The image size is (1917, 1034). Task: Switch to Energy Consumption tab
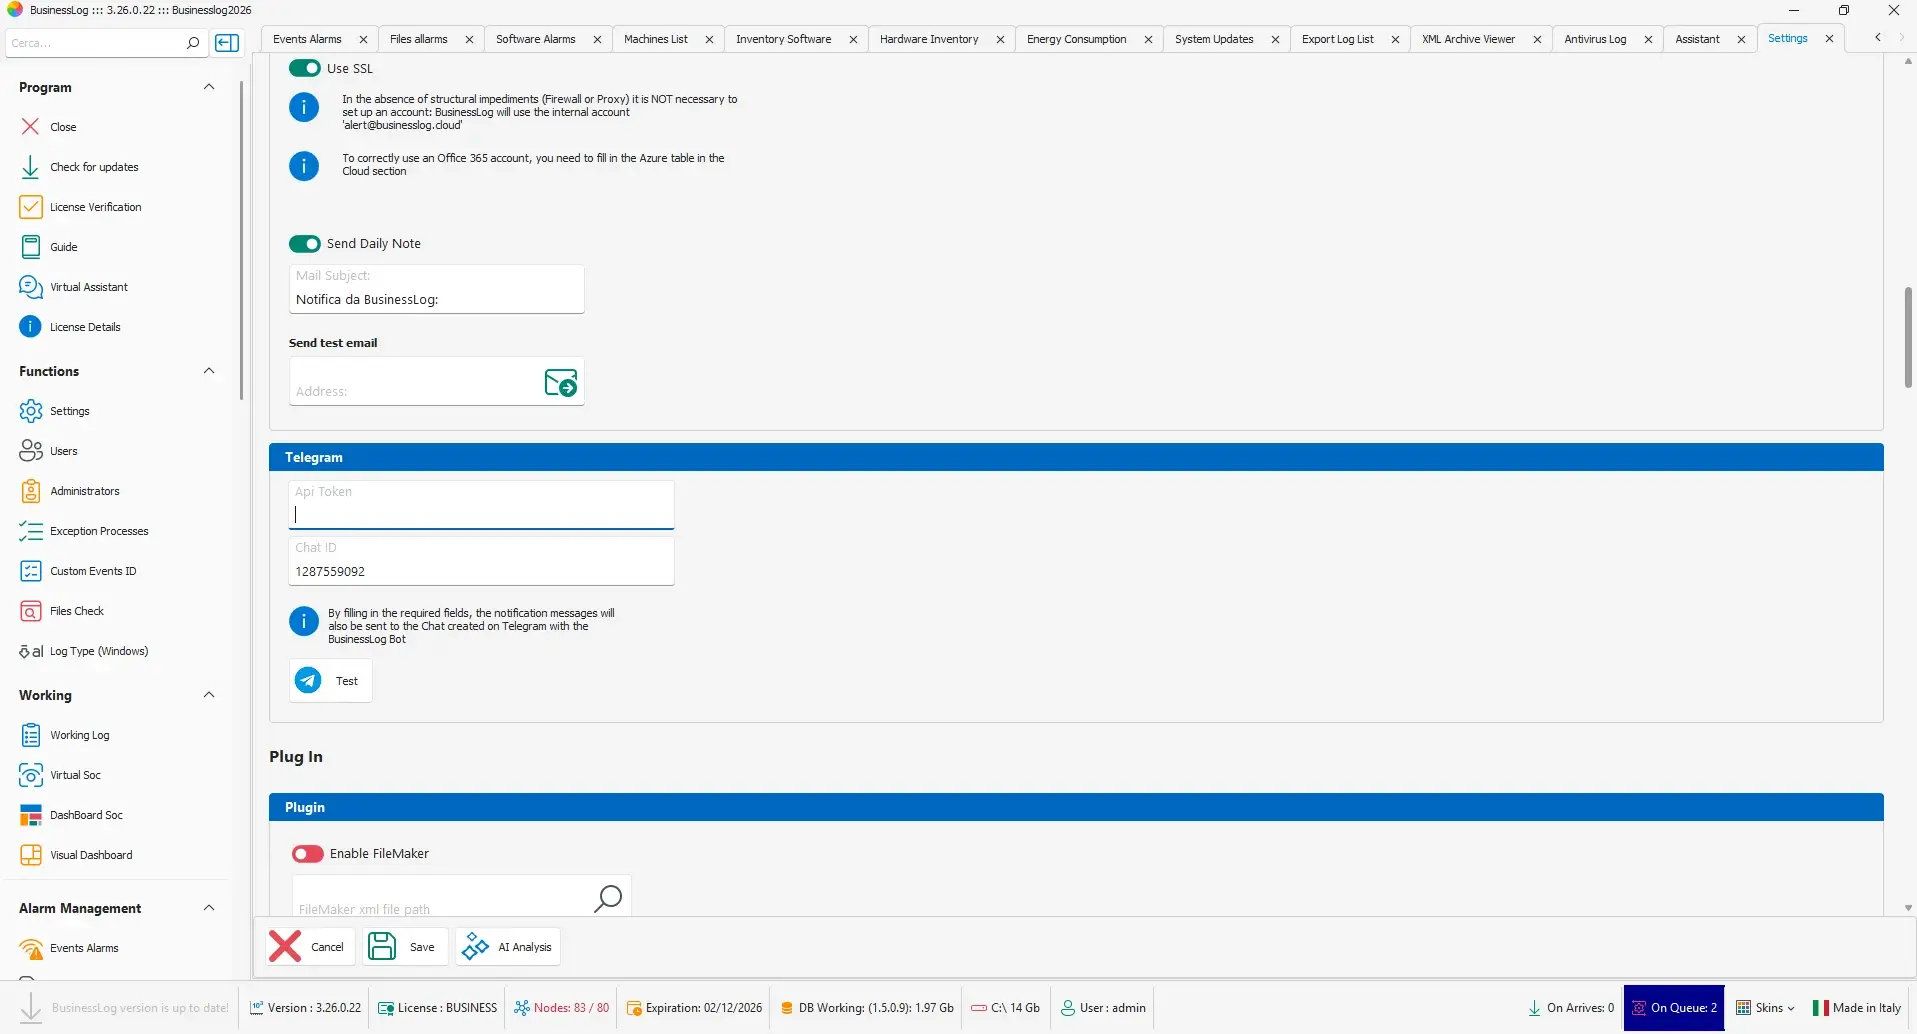[1076, 39]
